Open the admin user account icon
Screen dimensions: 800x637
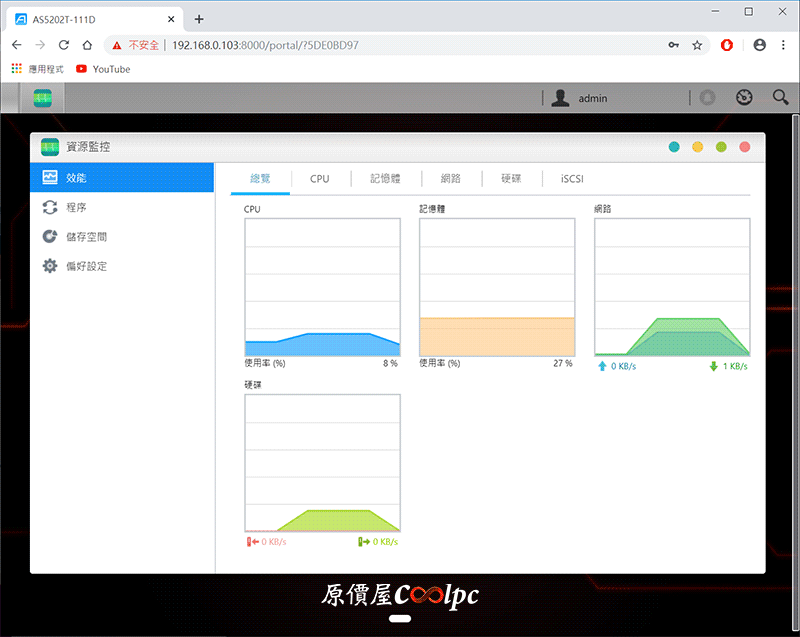point(560,98)
